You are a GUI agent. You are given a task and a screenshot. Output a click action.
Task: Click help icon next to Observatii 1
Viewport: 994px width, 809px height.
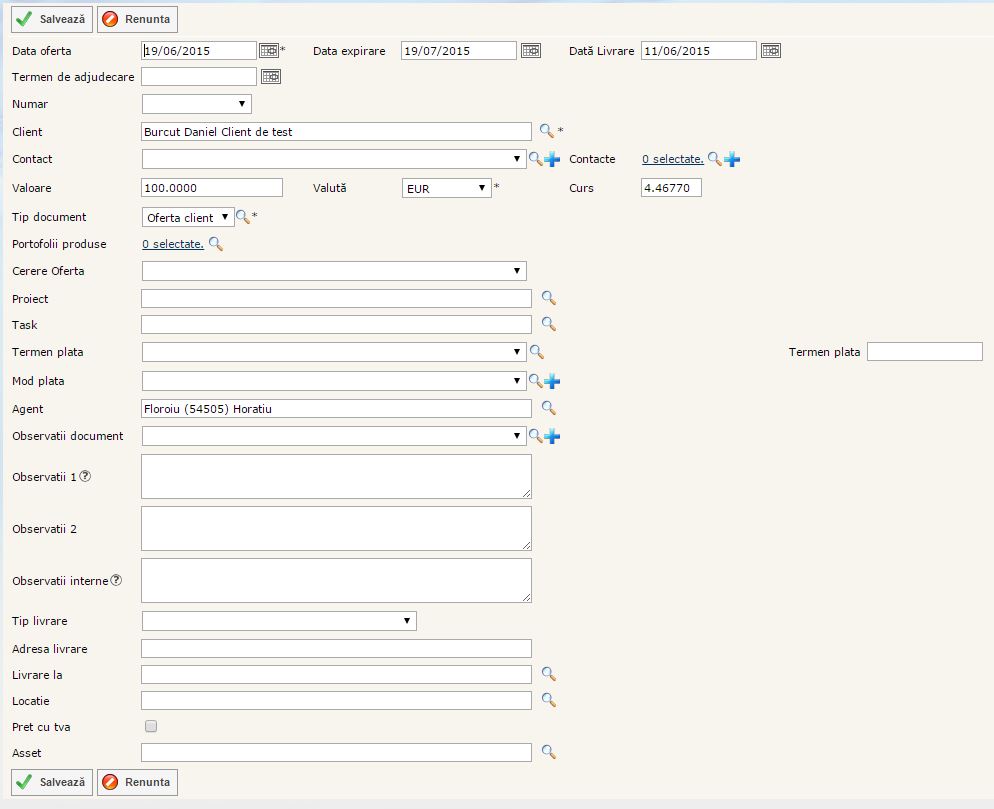(85, 477)
